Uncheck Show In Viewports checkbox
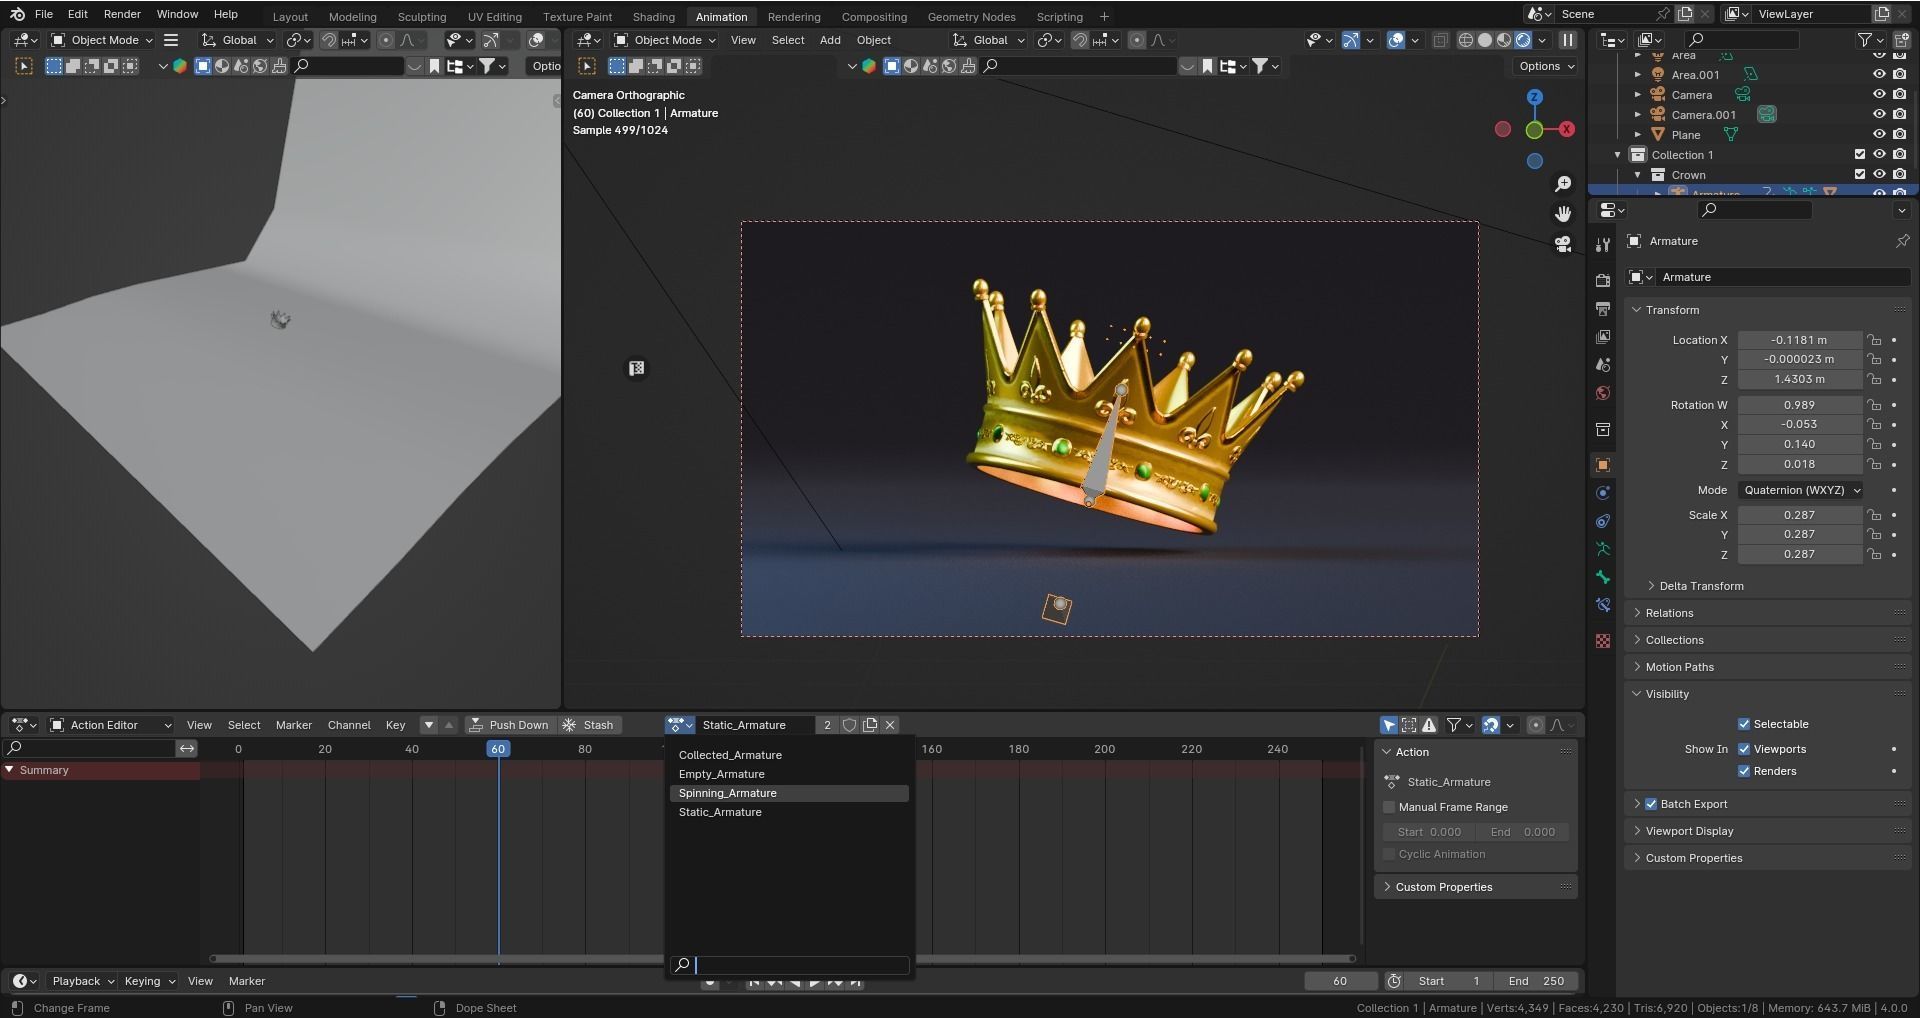The image size is (1920, 1018). click(1744, 749)
